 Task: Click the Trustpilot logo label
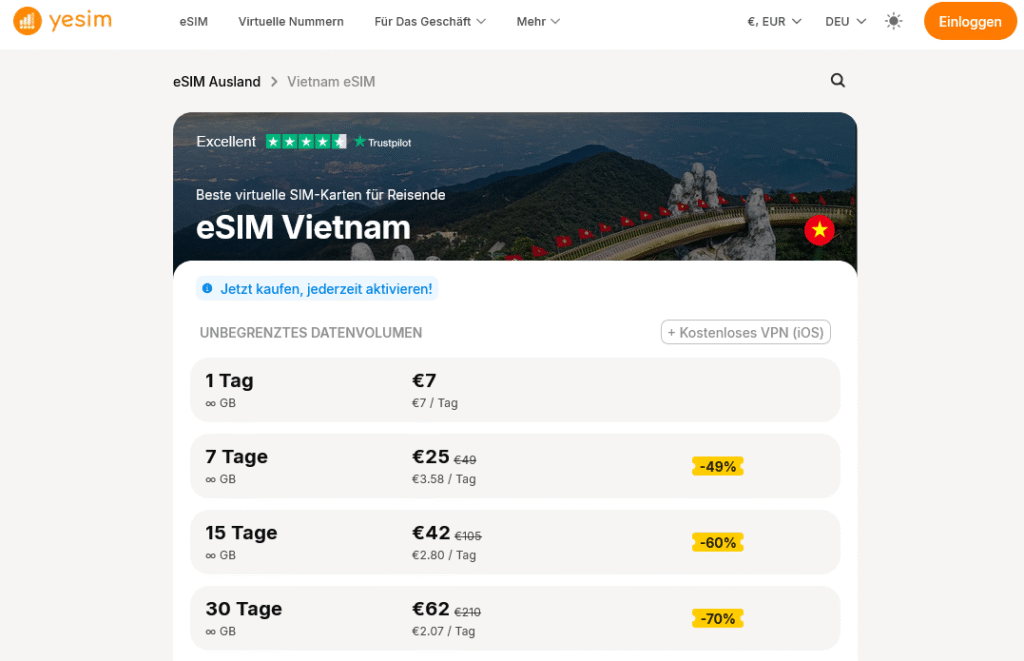click(x=383, y=141)
